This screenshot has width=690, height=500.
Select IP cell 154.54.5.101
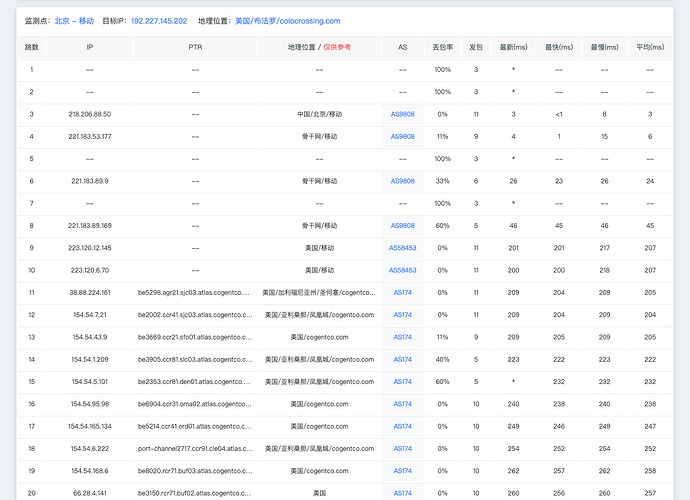pyautogui.click(x=90, y=382)
